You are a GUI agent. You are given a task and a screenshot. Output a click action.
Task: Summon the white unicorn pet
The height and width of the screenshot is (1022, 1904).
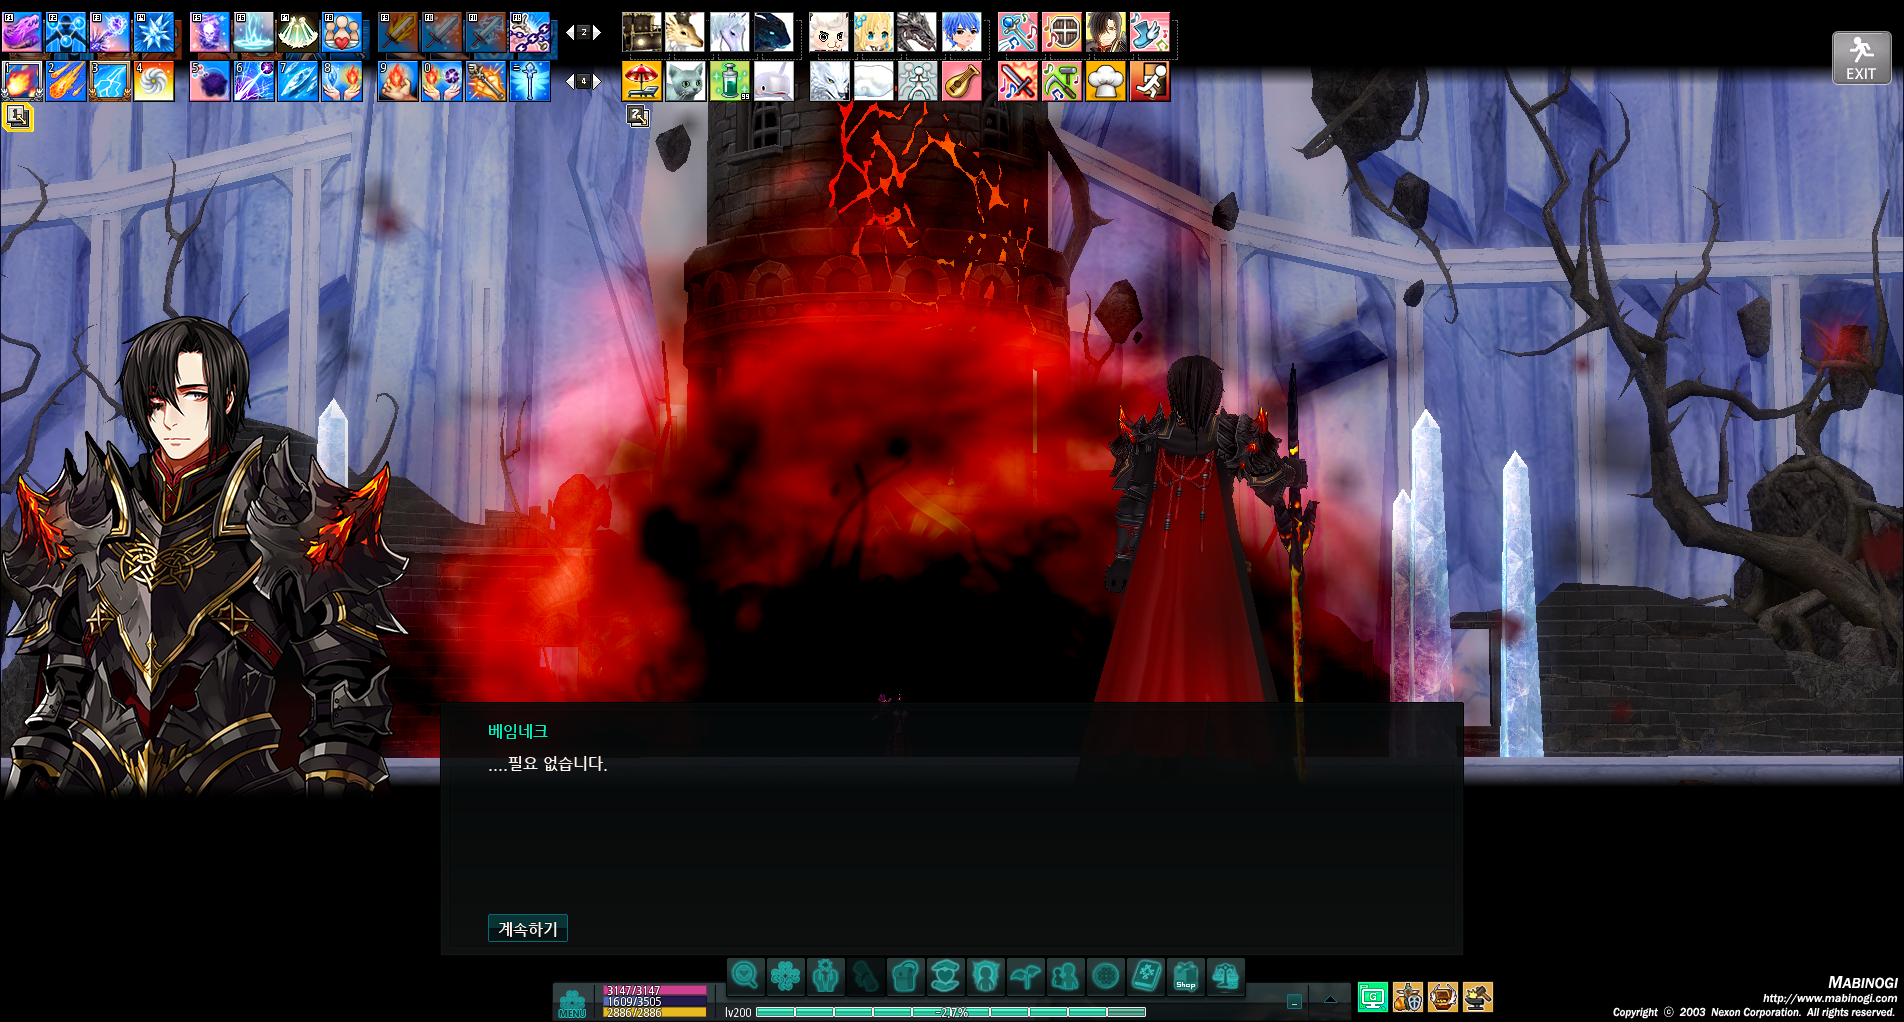[x=729, y=32]
